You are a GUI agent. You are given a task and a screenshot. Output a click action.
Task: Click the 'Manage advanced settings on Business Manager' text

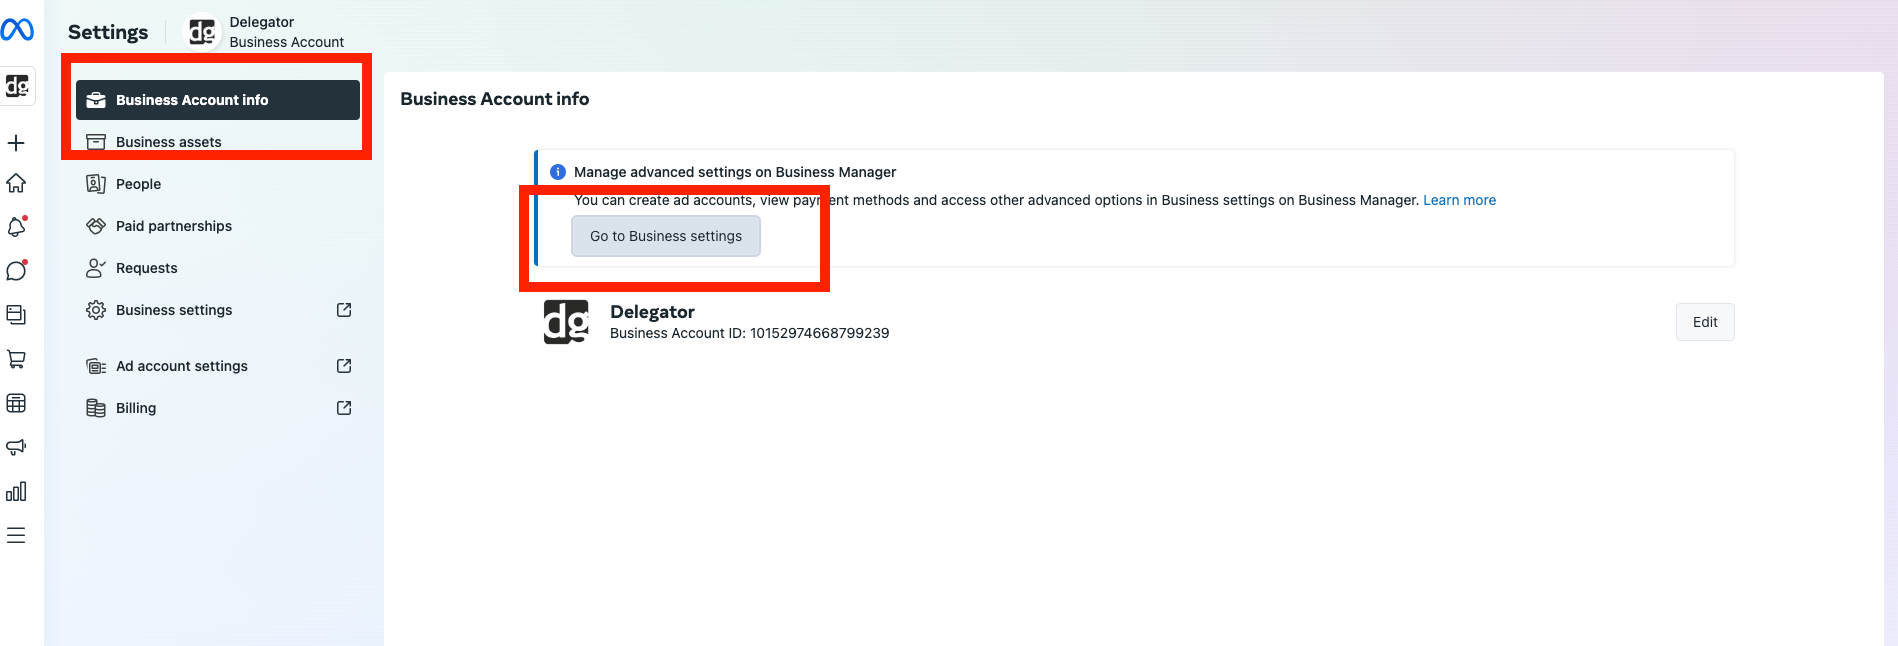pyautogui.click(x=735, y=172)
